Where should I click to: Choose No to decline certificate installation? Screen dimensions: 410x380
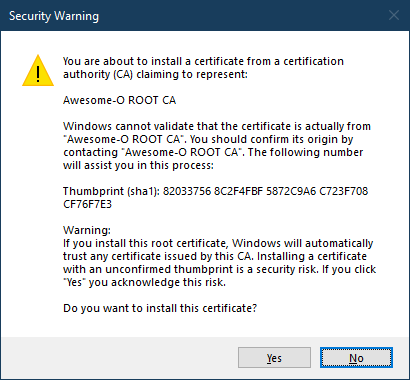pyautogui.click(x=356, y=358)
